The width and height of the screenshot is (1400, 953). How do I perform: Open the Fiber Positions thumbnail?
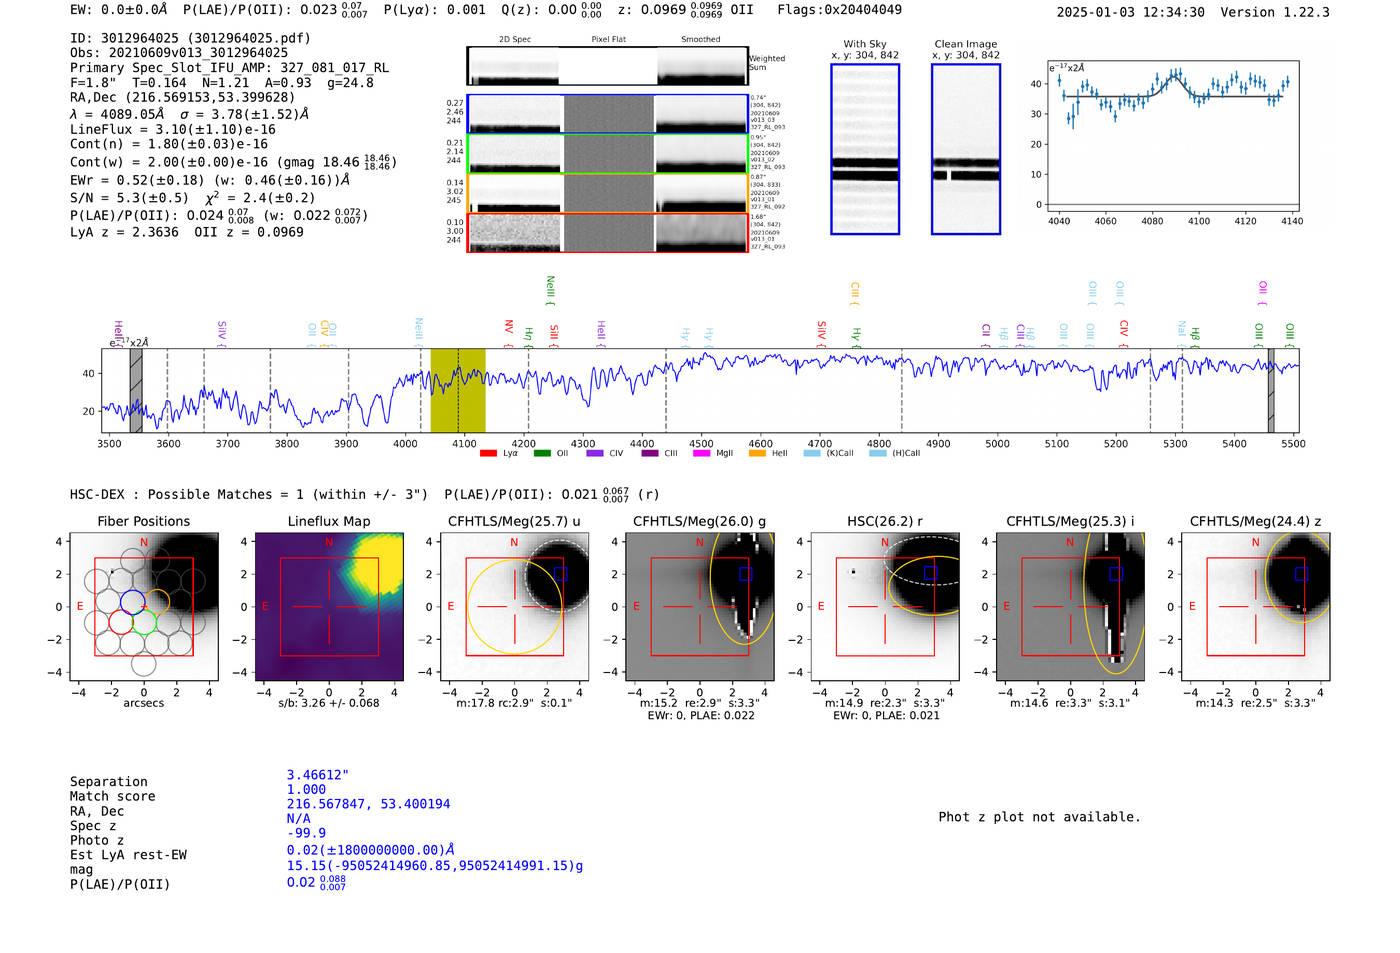(144, 606)
